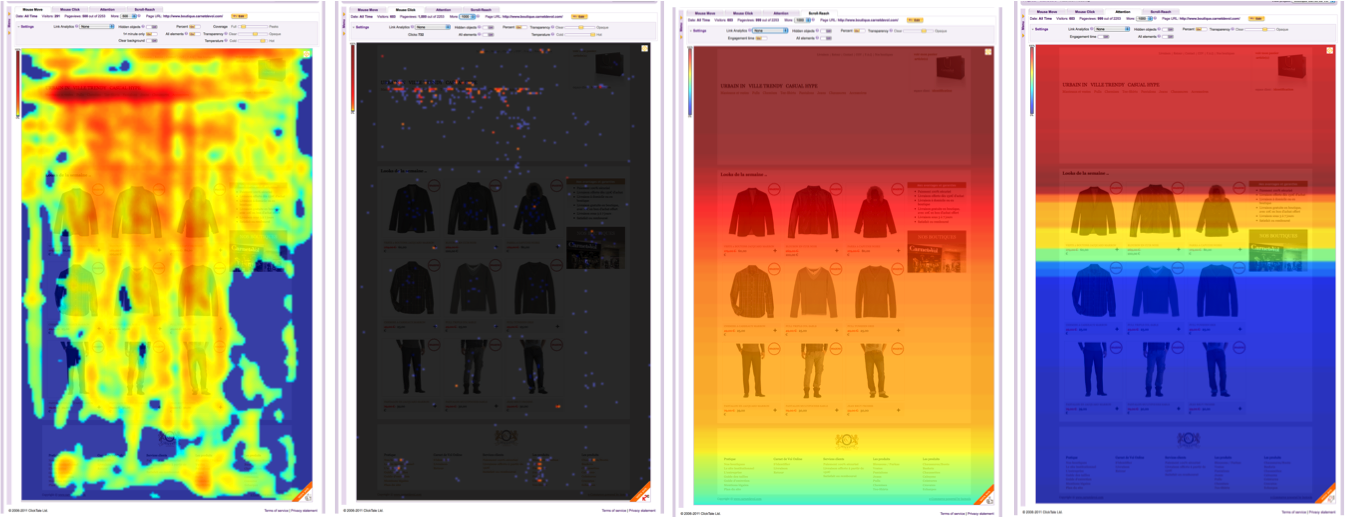The image size is (1345, 517).
Task: Click the color scale legend beside the Attention heatmap
Action: 1031,80
